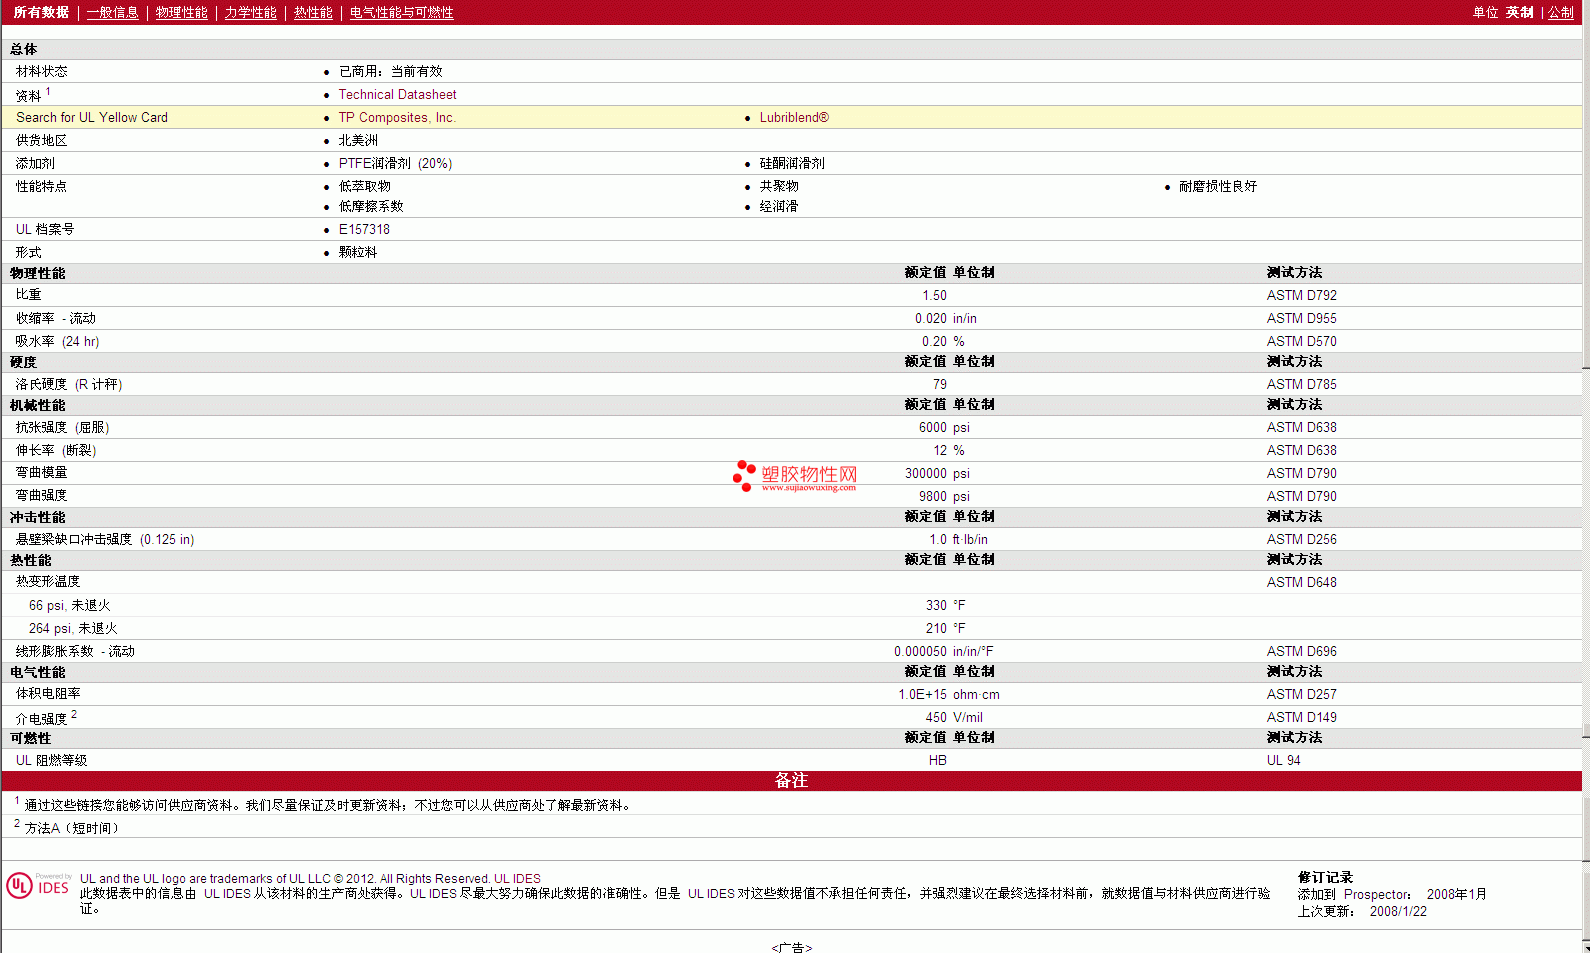Go to the 力学性能 tab
This screenshot has height=953, width=1590.
pyautogui.click(x=251, y=13)
